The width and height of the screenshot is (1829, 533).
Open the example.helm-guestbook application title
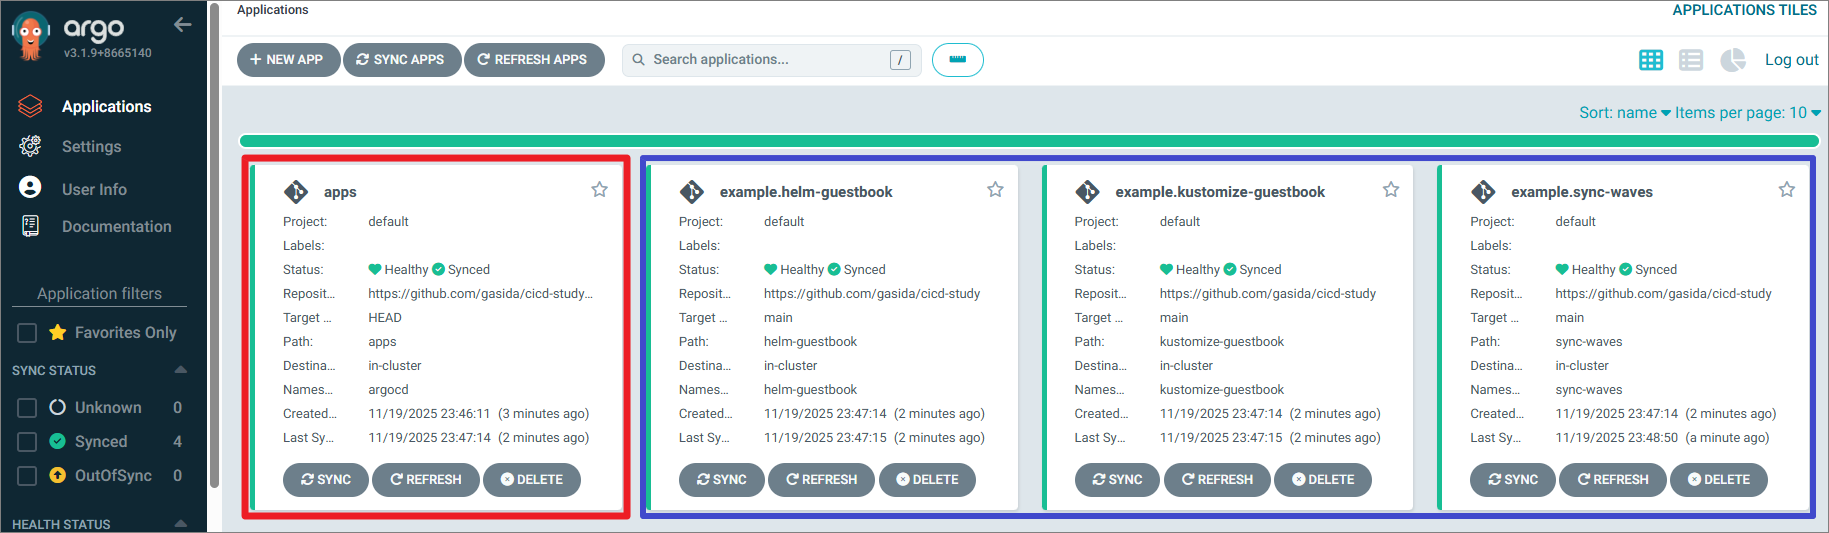pyautogui.click(x=806, y=192)
